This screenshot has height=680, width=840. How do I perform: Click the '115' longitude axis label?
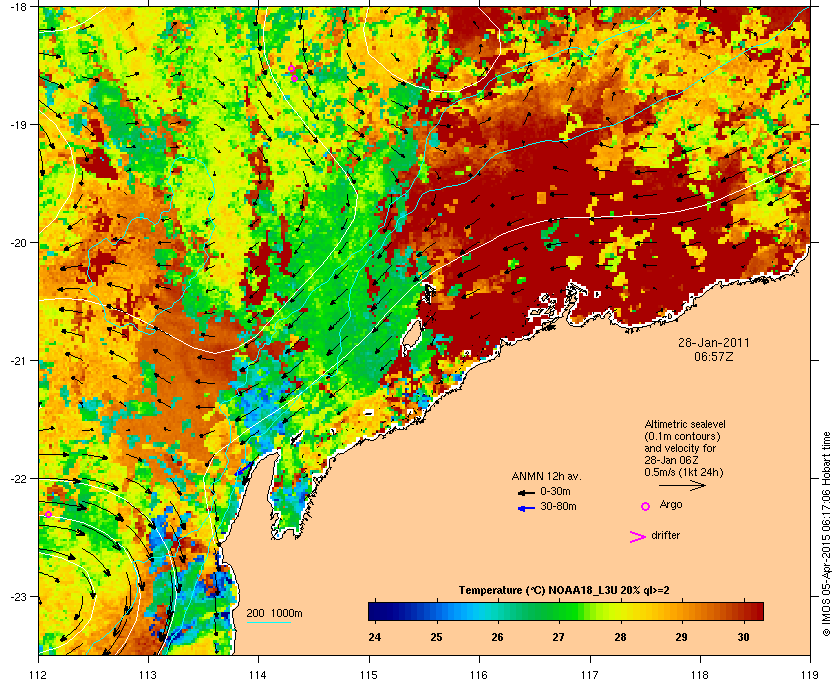point(369,675)
